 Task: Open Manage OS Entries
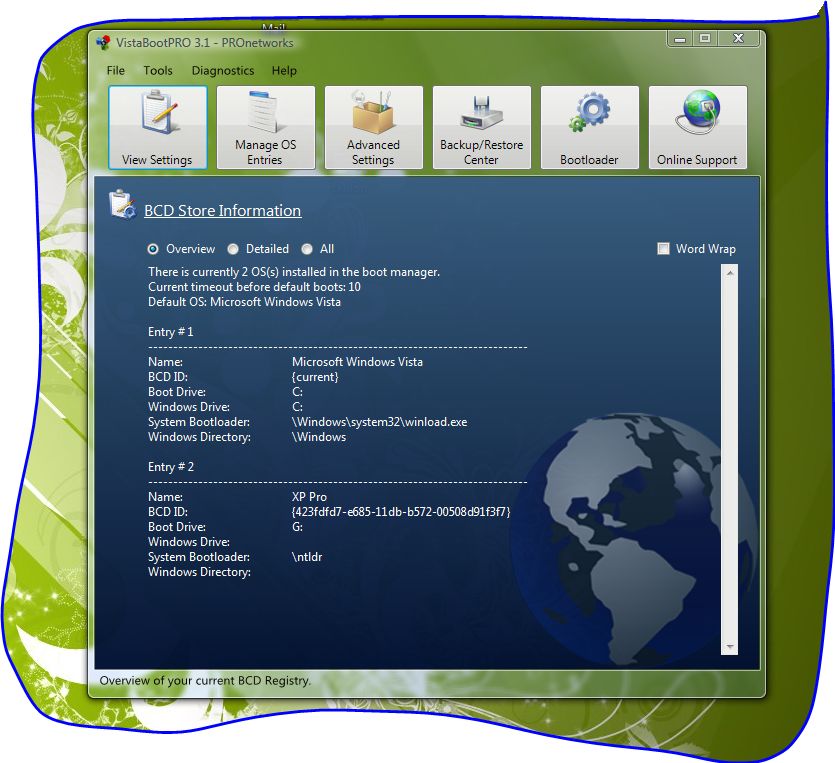(266, 128)
